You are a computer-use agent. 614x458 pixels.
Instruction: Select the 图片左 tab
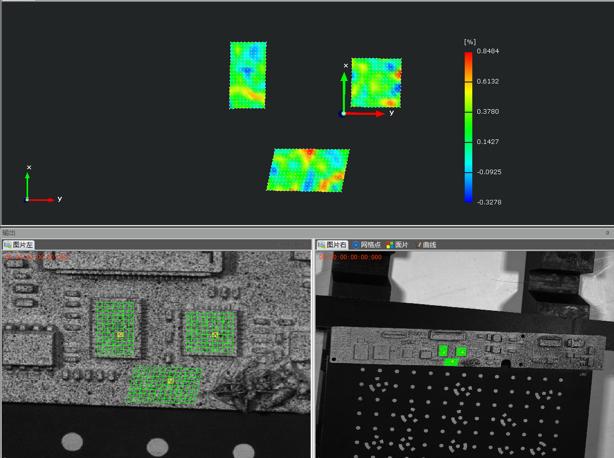pos(19,245)
